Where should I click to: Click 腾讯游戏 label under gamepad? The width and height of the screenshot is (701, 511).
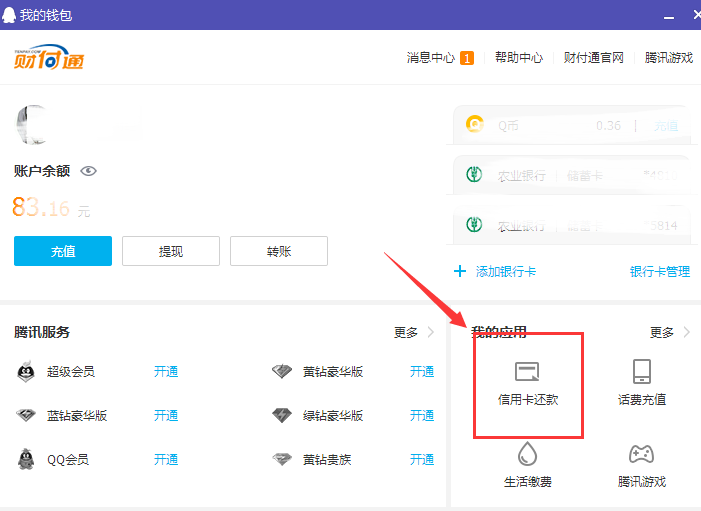click(642, 481)
